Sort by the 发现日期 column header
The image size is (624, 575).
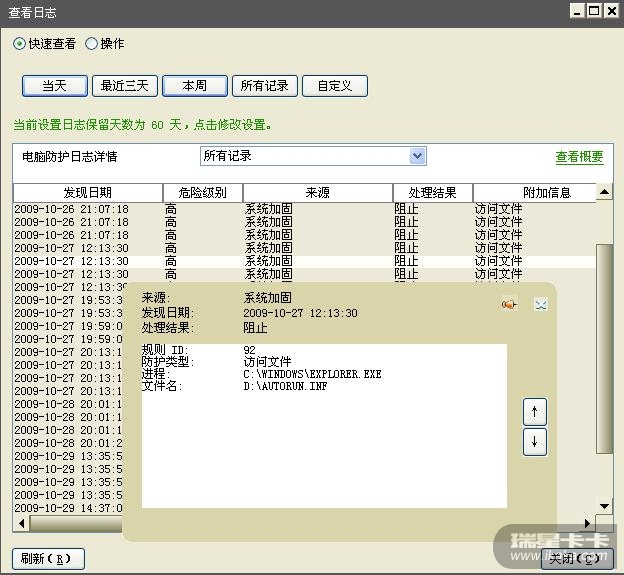[88, 193]
